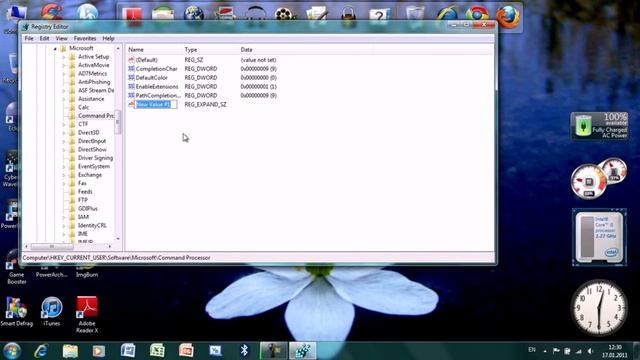Expand the DirectInput key
640x360 pixels.
(x=64, y=141)
